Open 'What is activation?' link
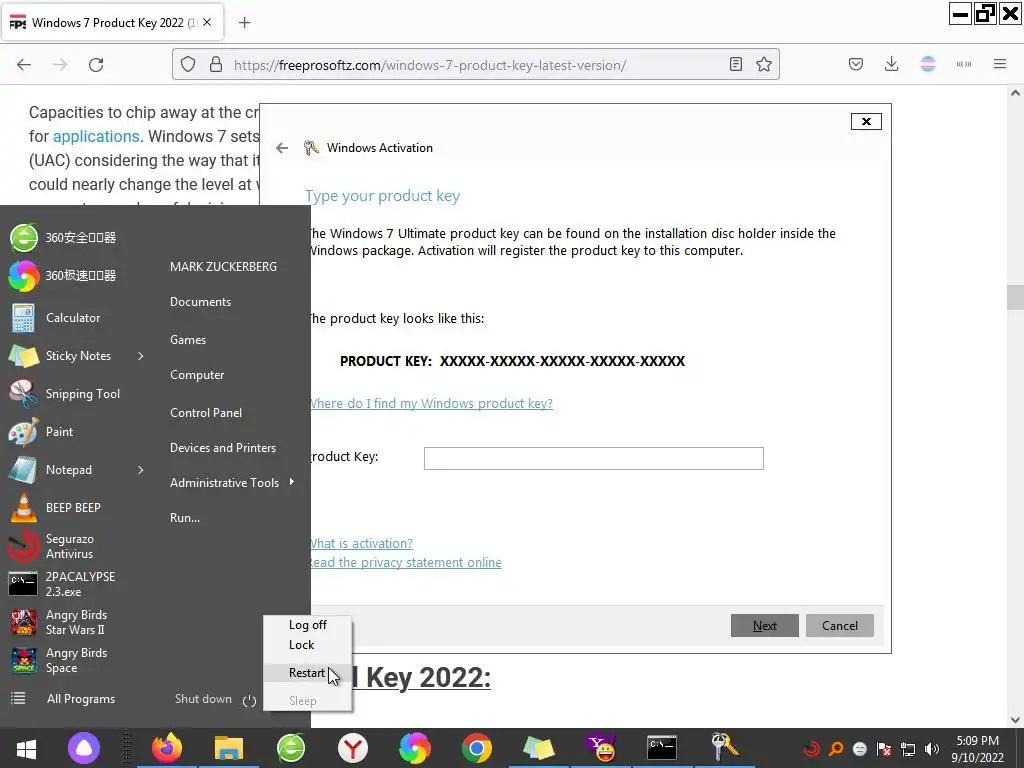1024x768 pixels. (361, 543)
